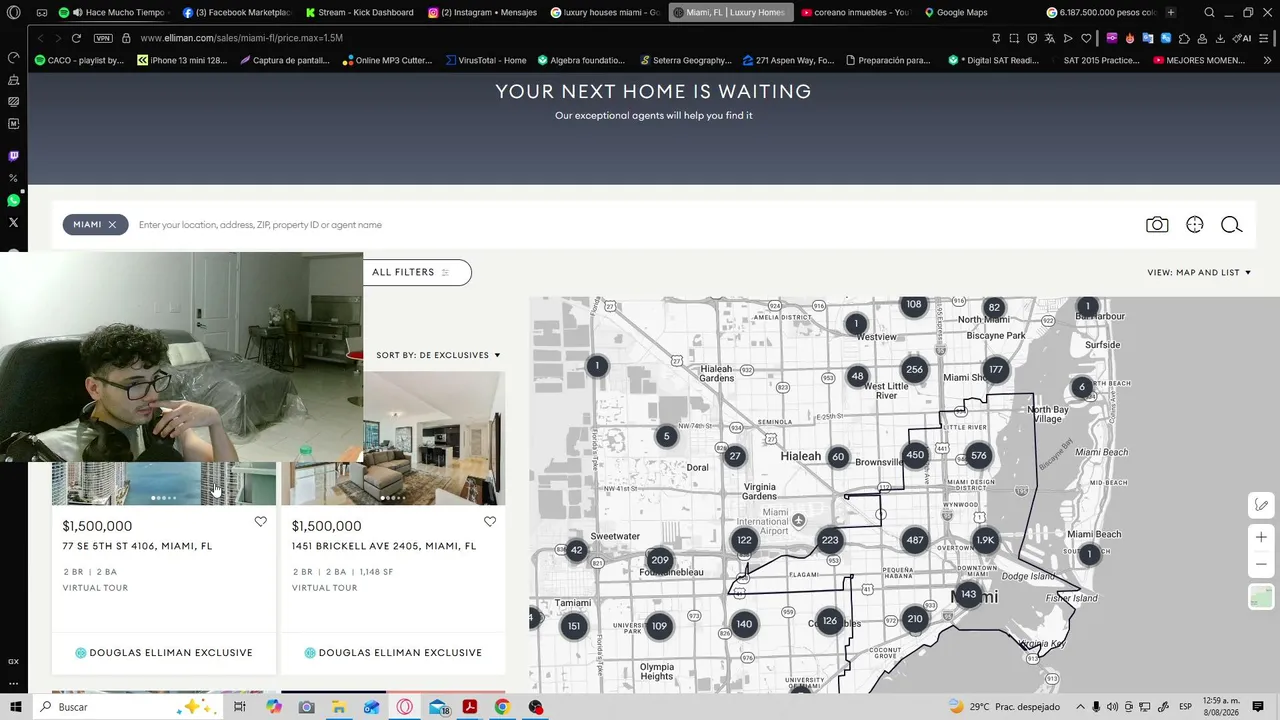Zoom out on the map
The height and width of the screenshot is (720, 1280).
(x=1261, y=564)
